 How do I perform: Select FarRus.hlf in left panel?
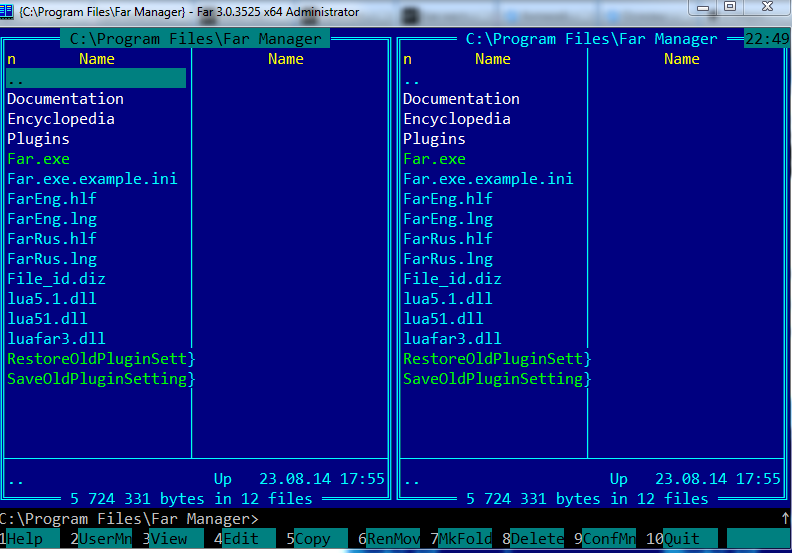pyautogui.click(x=52, y=239)
